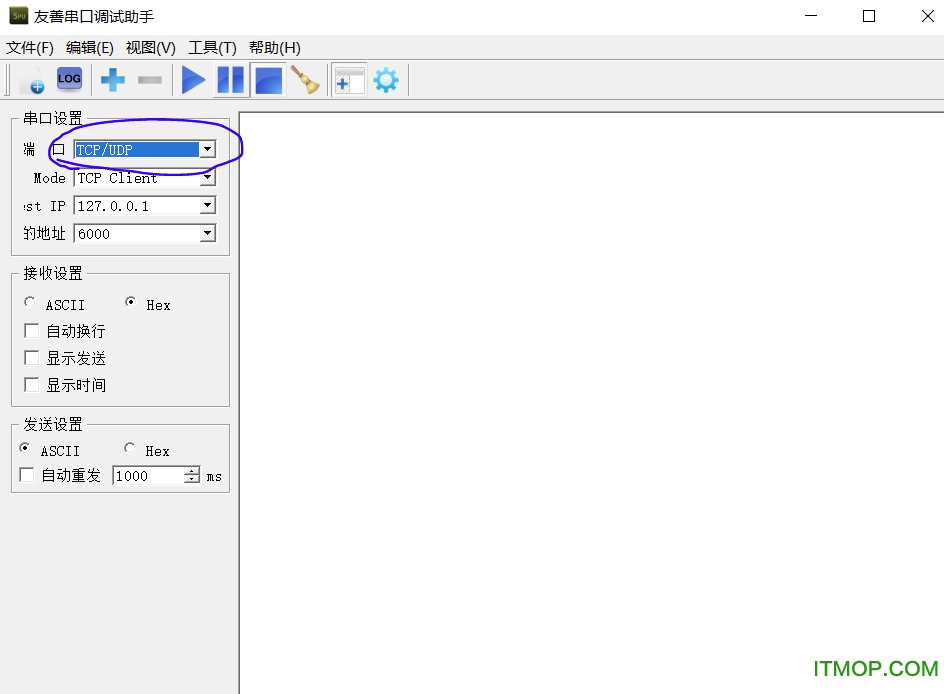Image resolution: width=944 pixels, height=694 pixels.
Task: Select ASCII radio in receive settings
Action: click(30, 303)
